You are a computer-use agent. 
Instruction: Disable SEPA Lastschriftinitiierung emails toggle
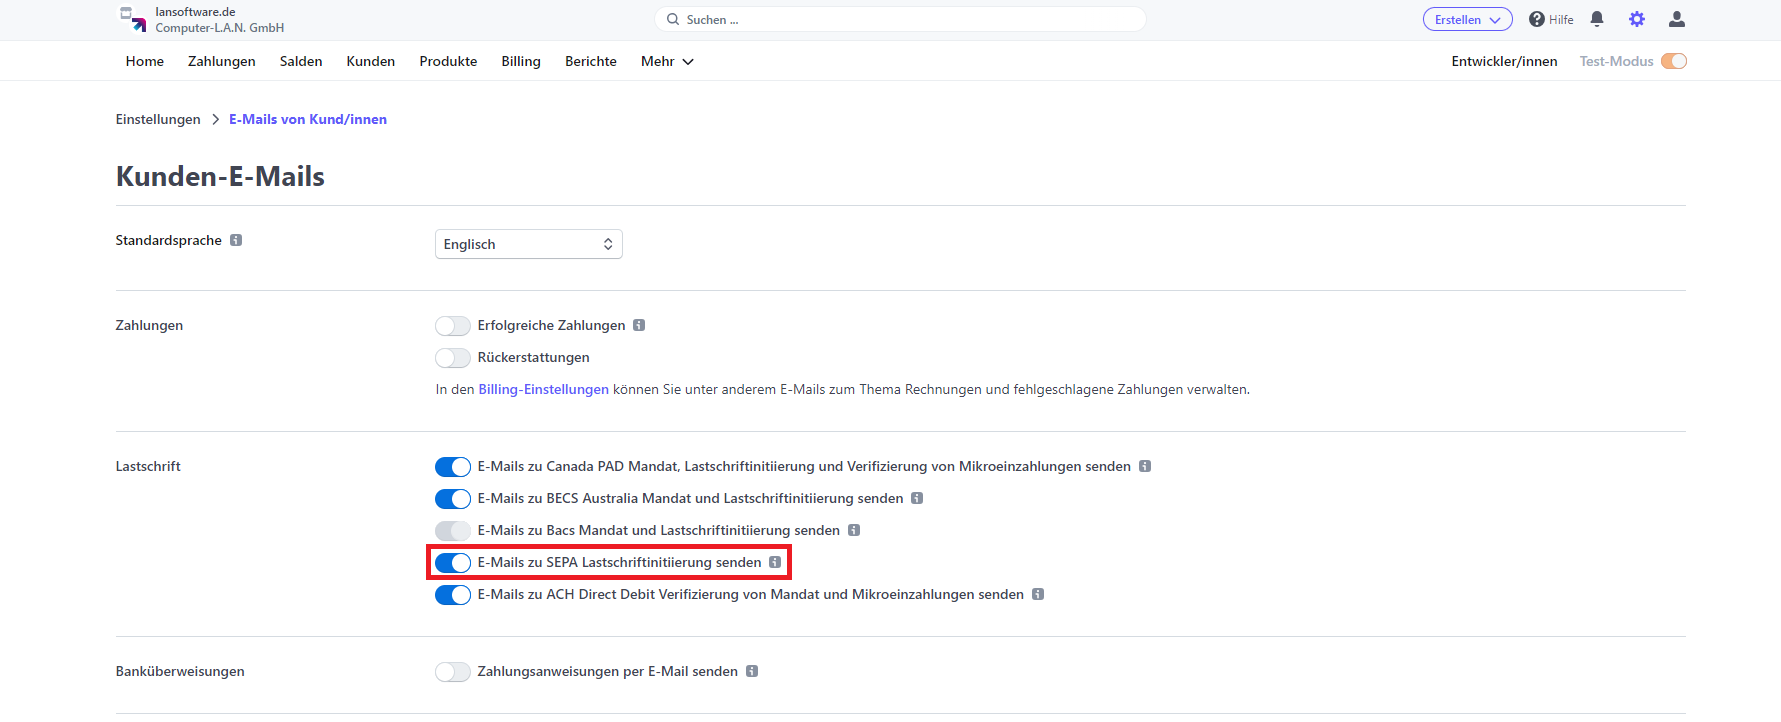click(x=453, y=563)
